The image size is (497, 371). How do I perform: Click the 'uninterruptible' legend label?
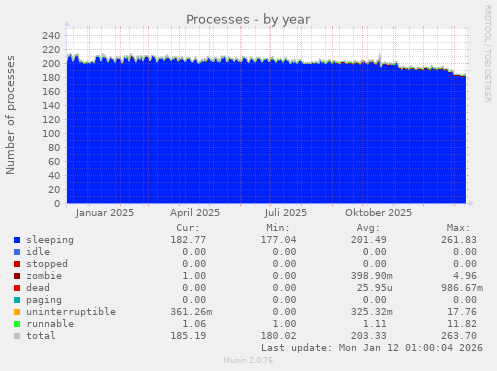point(71,312)
